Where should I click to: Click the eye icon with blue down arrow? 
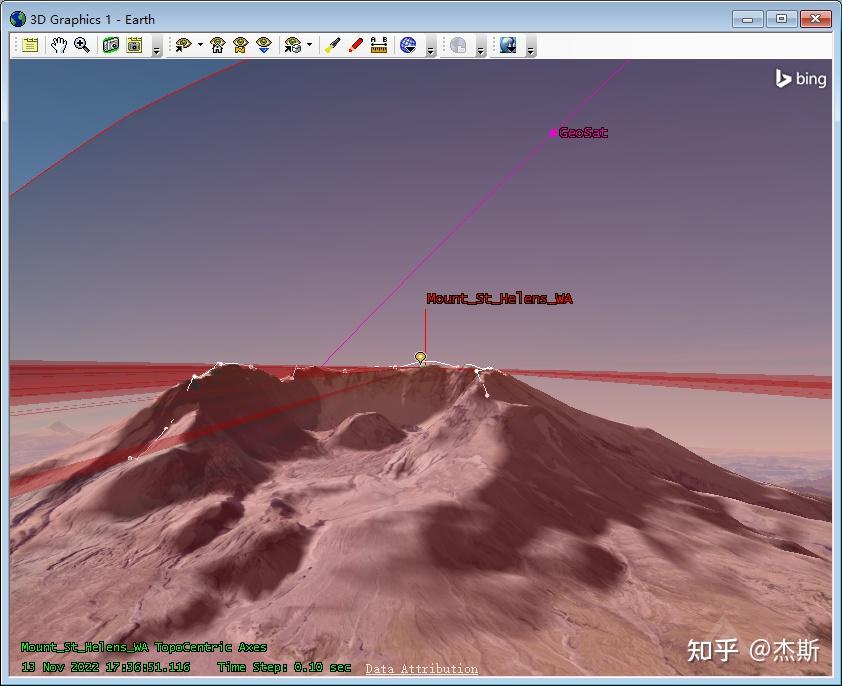[264, 45]
